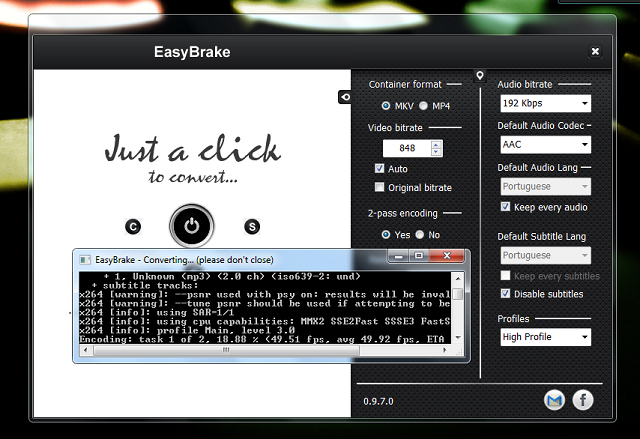Select MKV container format

(385, 106)
